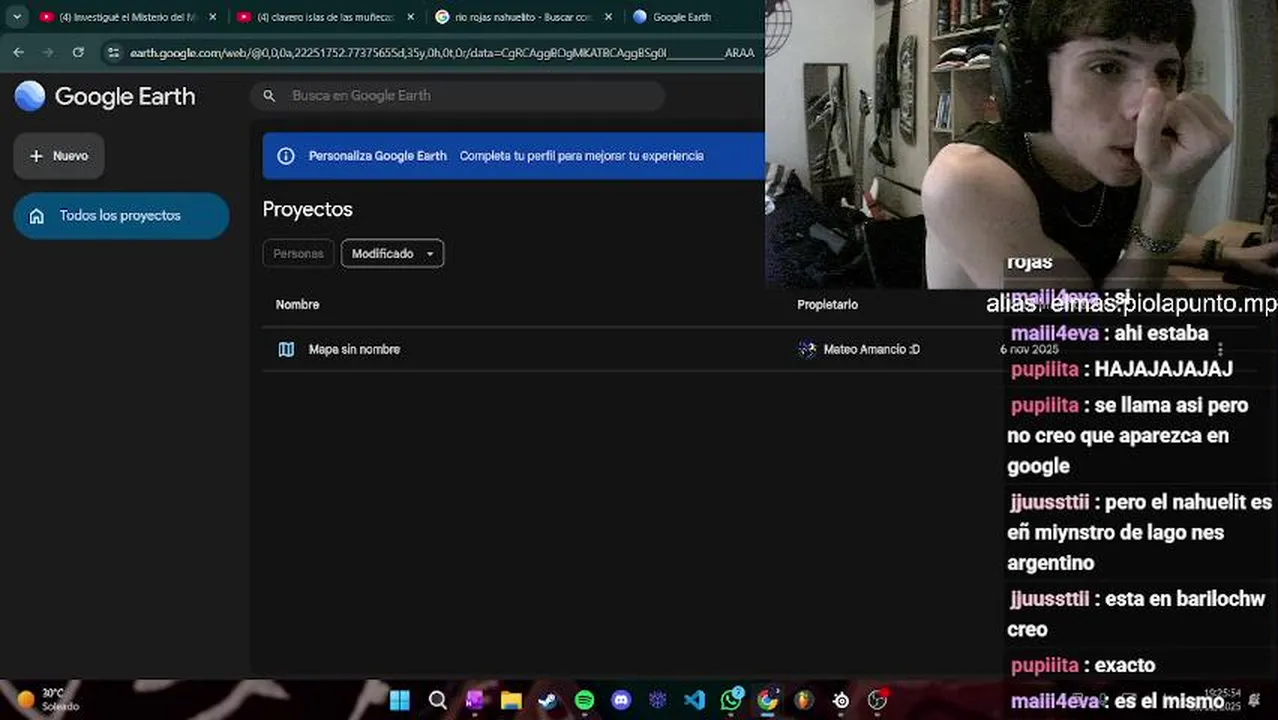The width and height of the screenshot is (1278, 720).
Task: Close the clavero islas de las muñecas tab
Action: 410,17
